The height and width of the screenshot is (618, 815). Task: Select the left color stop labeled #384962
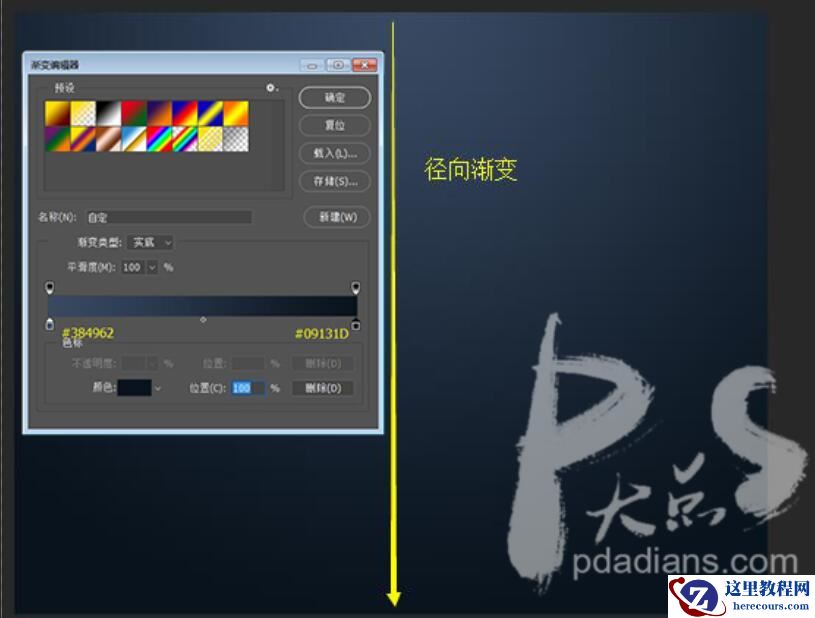pyautogui.click(x=49, y=322)
